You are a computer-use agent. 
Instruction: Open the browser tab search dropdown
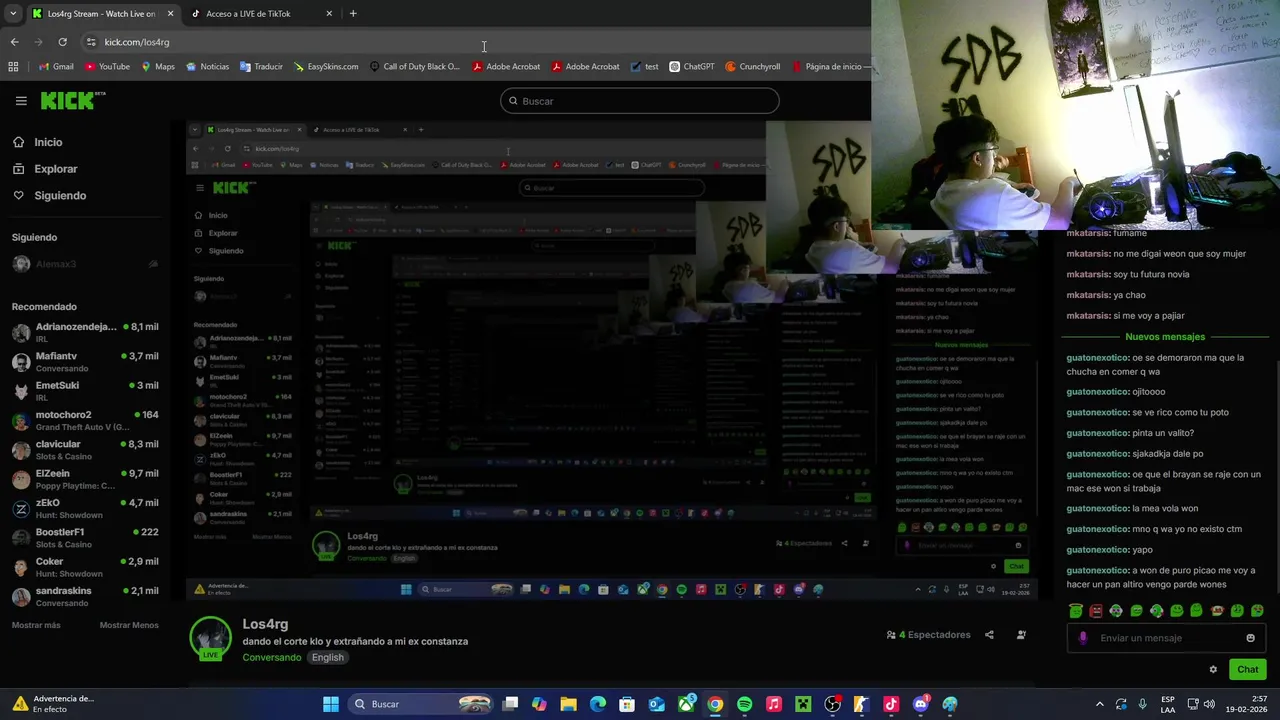click(x=13, y=14)
